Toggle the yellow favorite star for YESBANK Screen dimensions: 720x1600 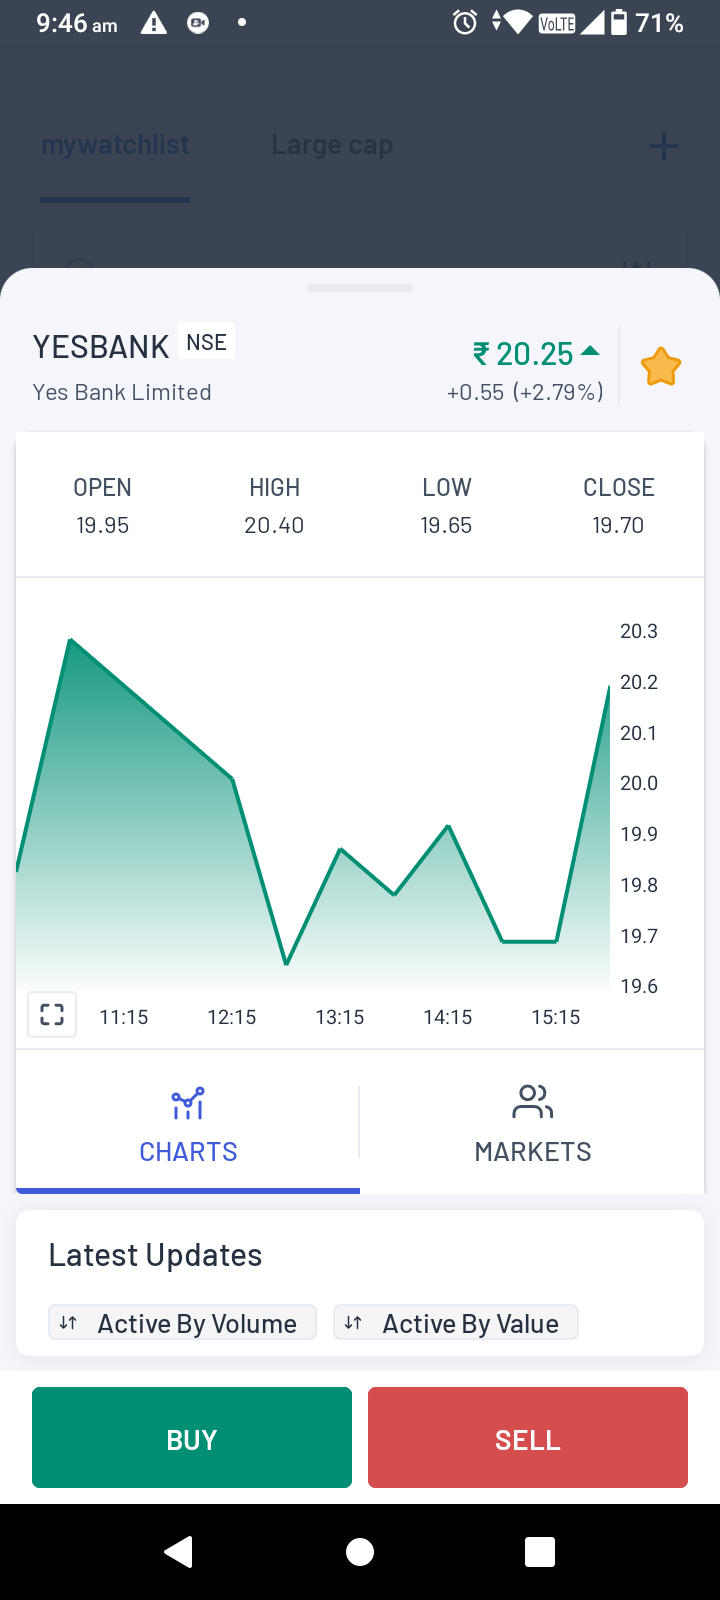pos(661,367)
